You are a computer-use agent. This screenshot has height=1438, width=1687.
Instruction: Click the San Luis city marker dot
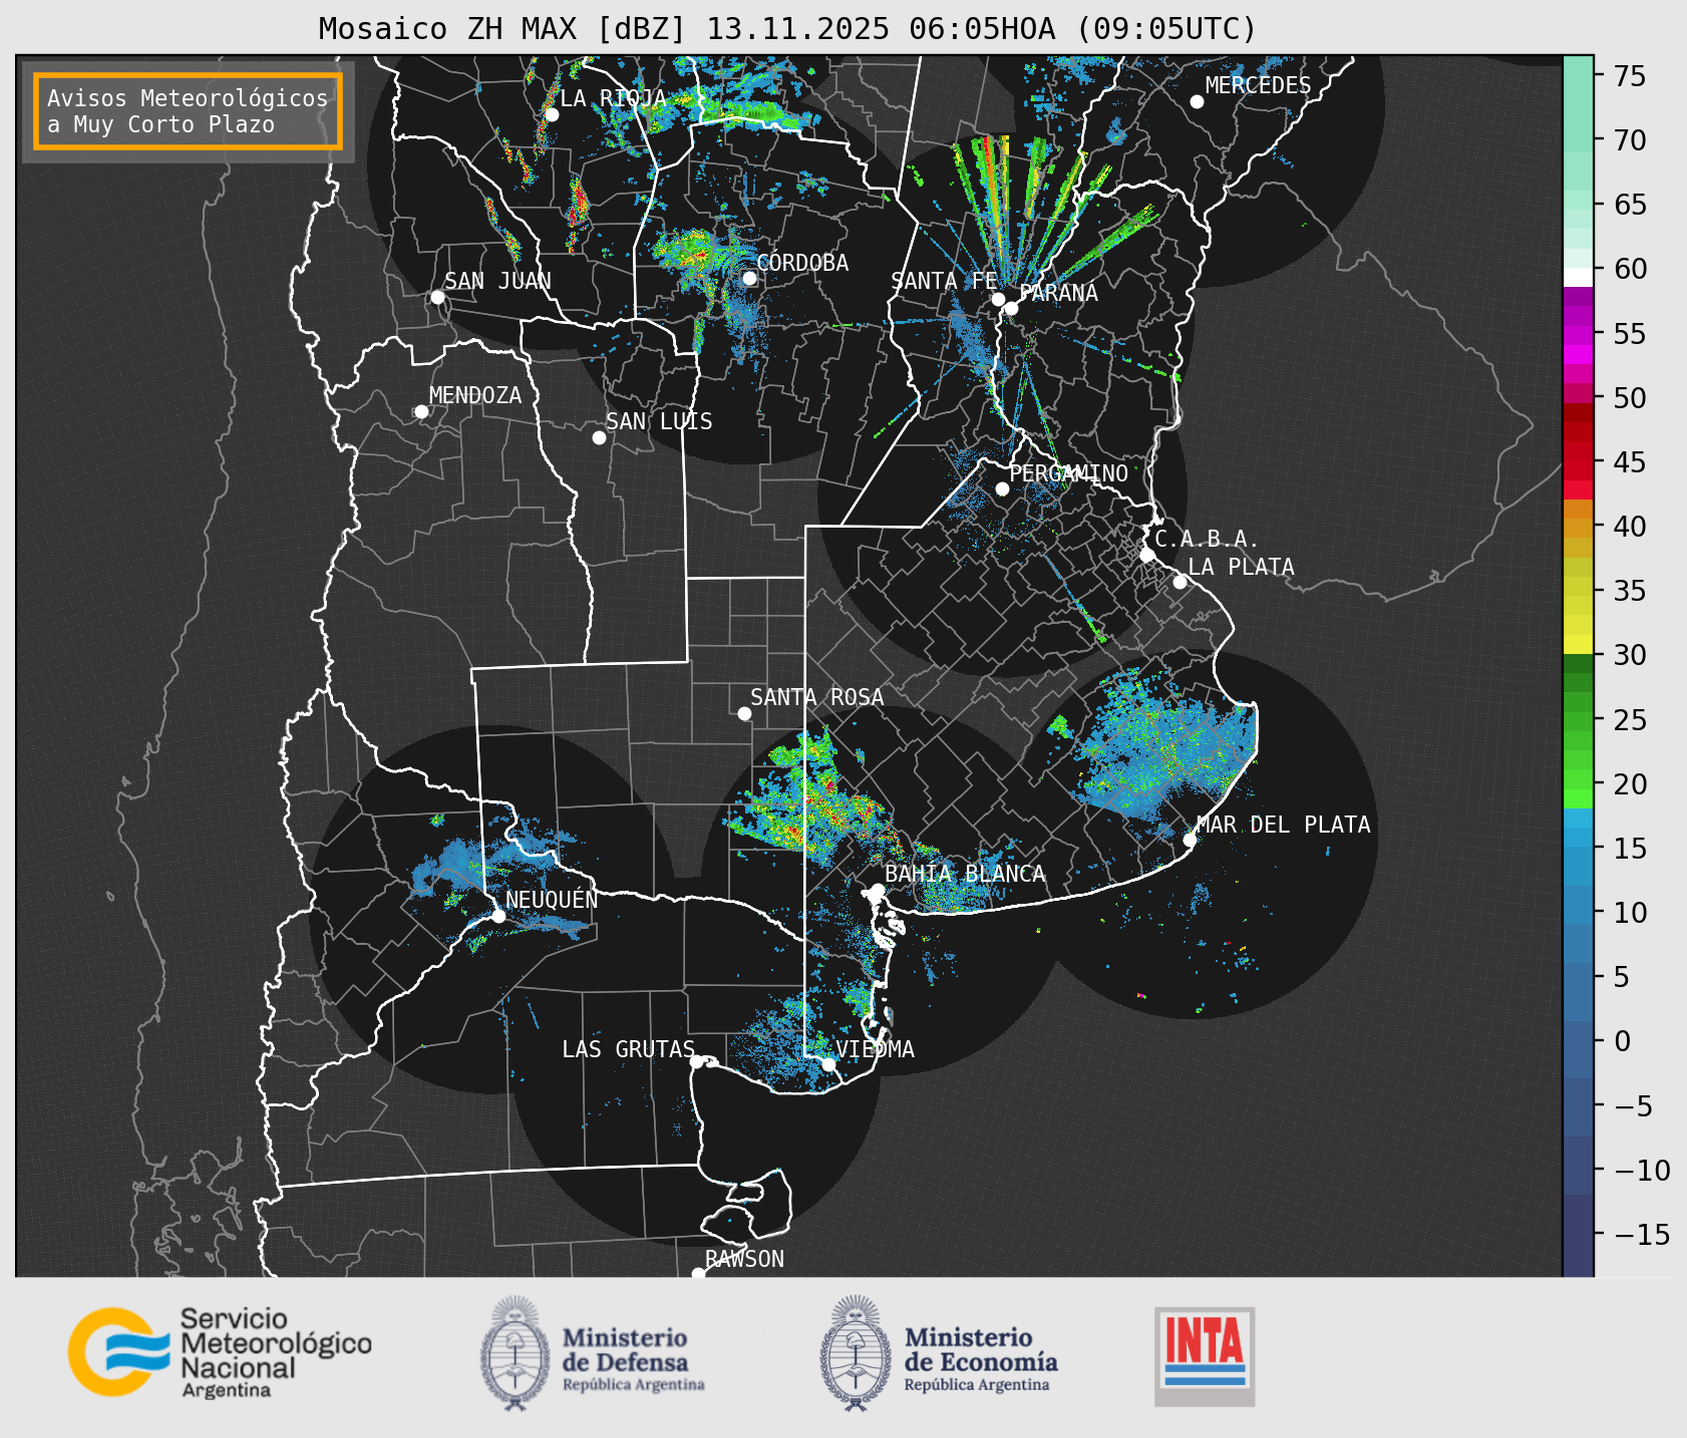599,438
